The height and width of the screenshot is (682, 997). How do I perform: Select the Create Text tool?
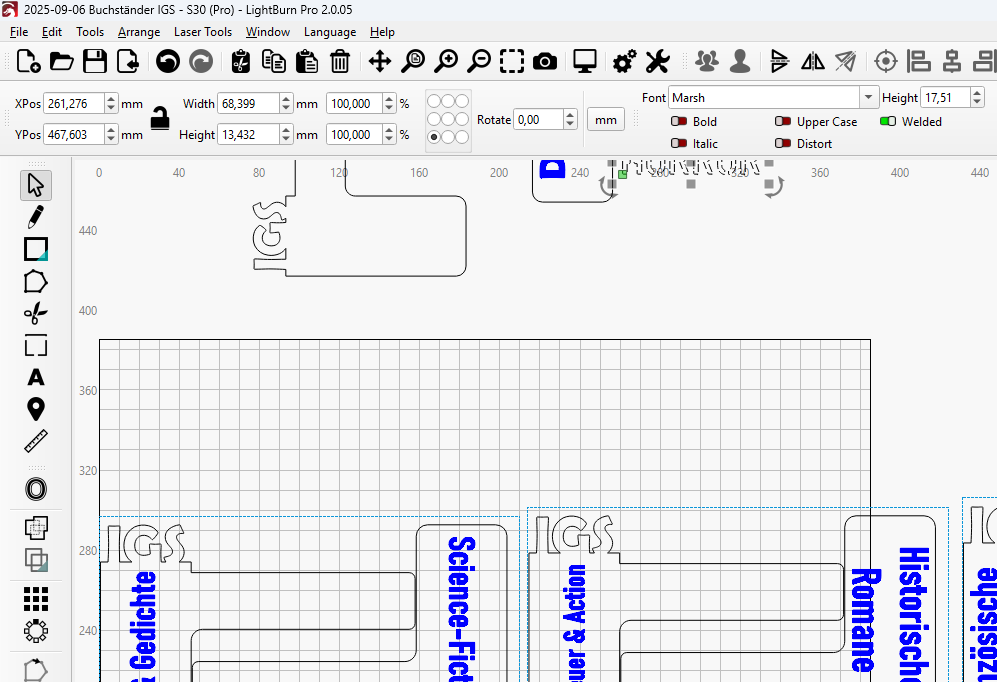(x=36, y=377)
